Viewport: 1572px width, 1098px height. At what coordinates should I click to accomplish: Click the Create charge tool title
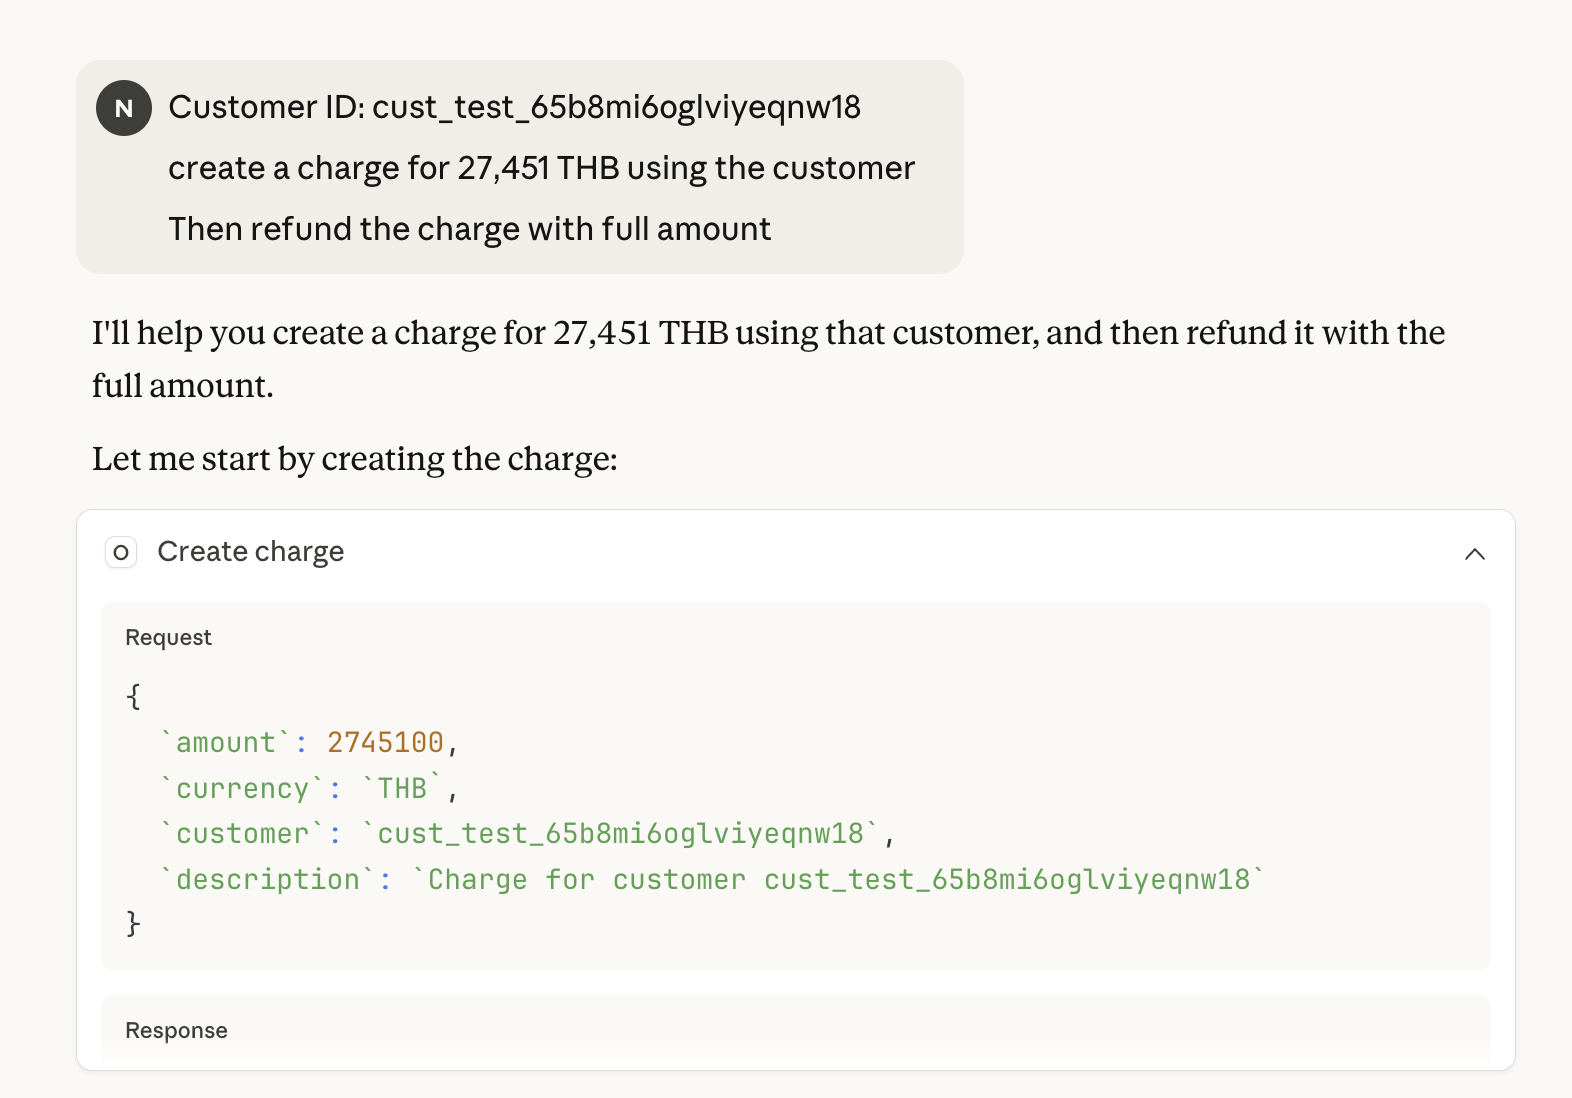pos(250,552)
